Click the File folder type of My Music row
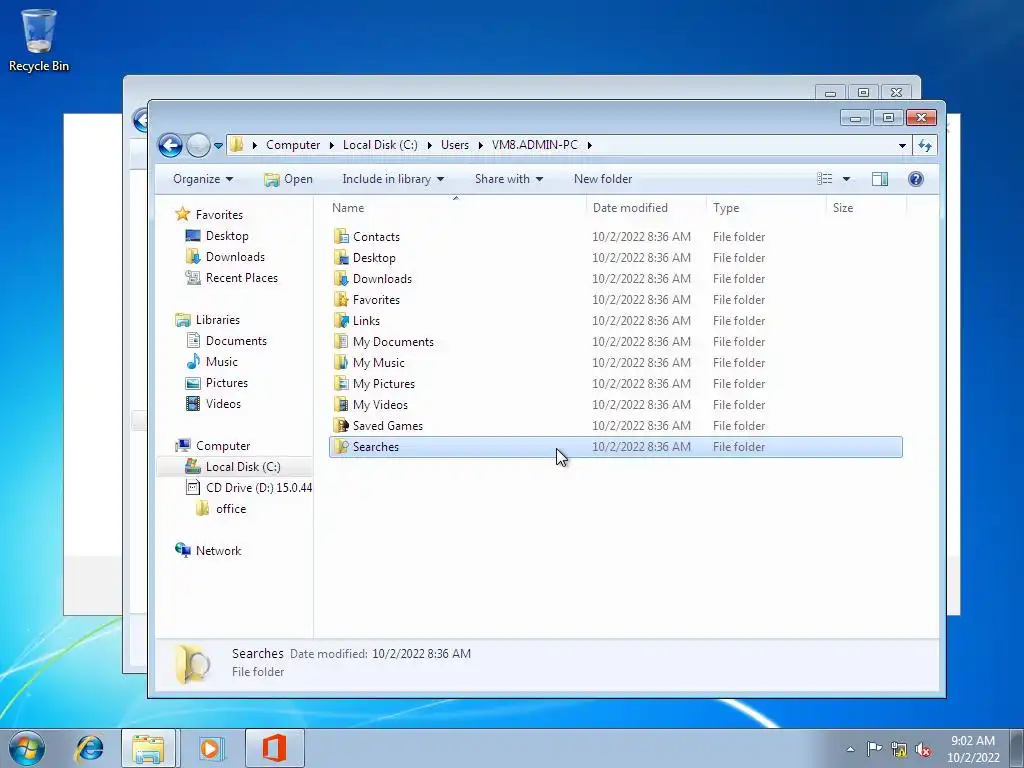 [739, 362]
